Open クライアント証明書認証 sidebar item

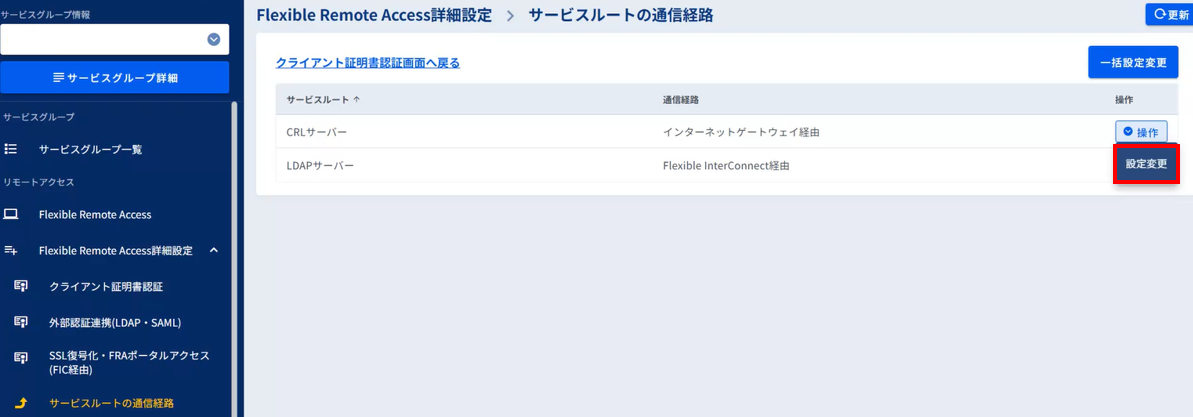point(106,287)
